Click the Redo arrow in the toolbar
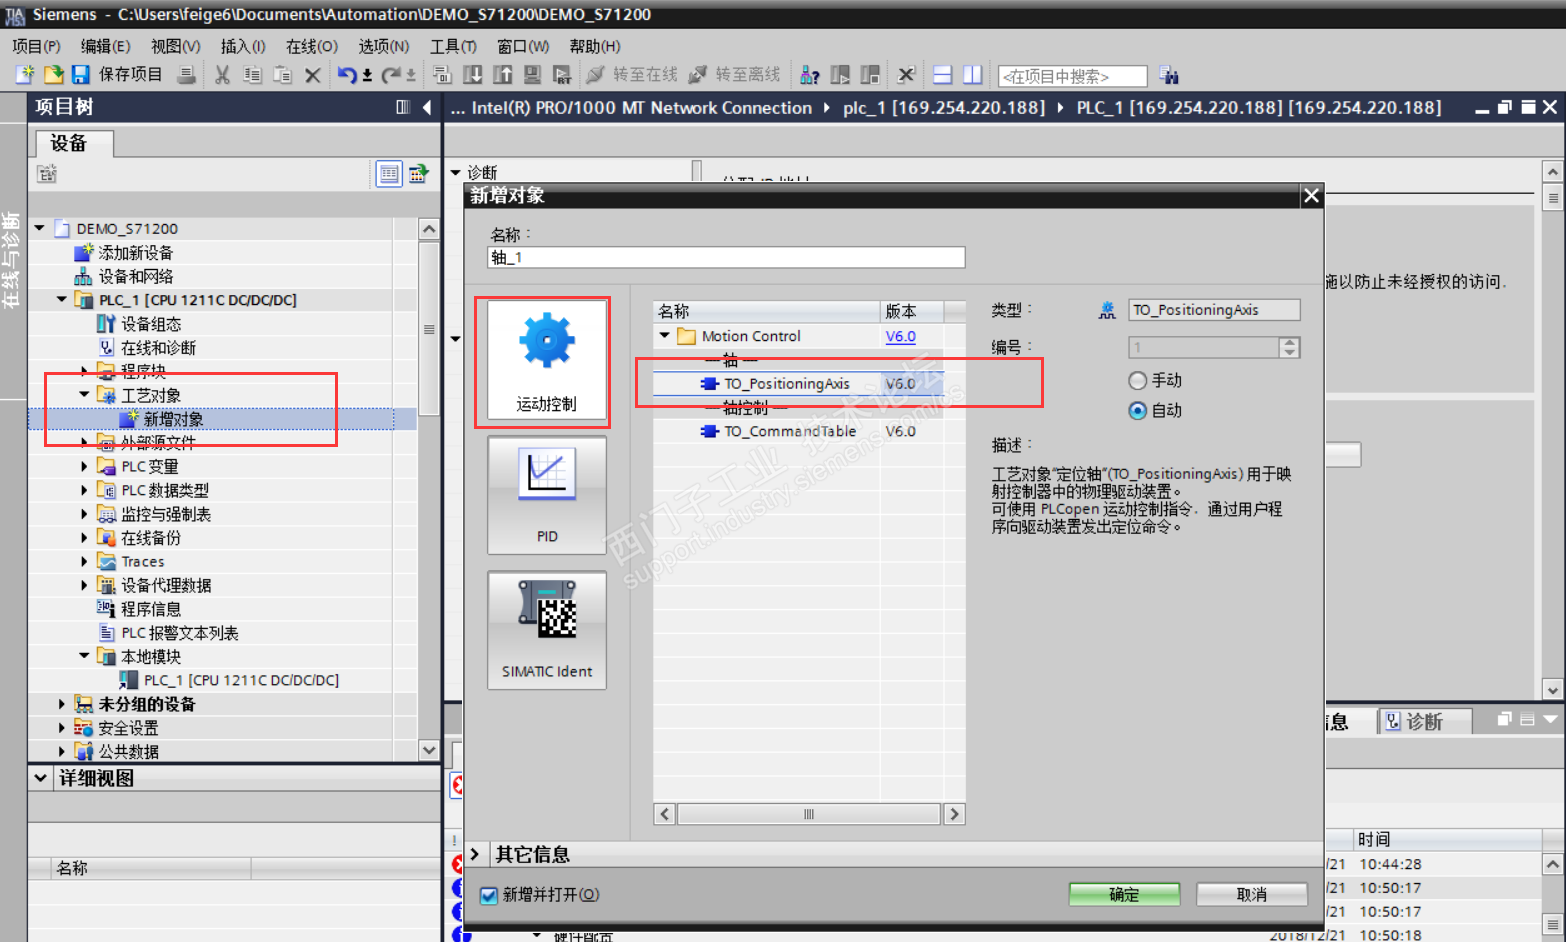 point(391,75)
